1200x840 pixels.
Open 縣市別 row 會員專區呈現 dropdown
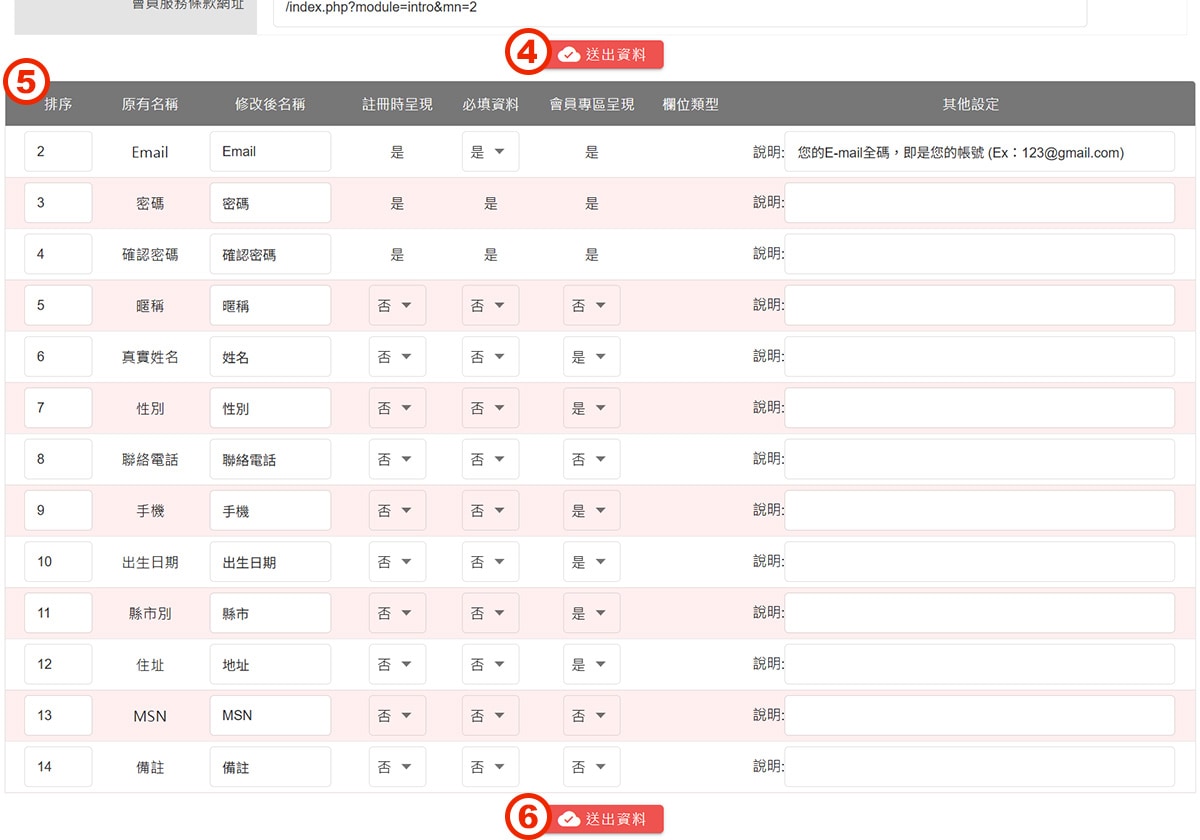(591, 613)
